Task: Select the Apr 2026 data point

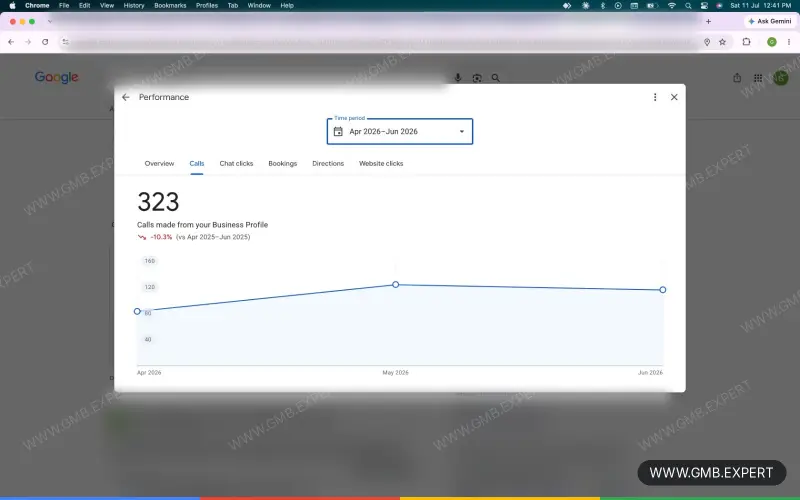Action: click(137, 311)
